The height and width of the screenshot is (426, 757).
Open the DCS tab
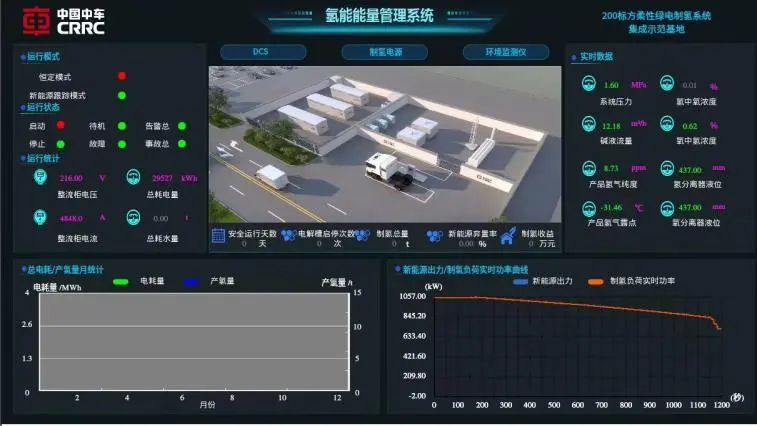tap(261, 52)
